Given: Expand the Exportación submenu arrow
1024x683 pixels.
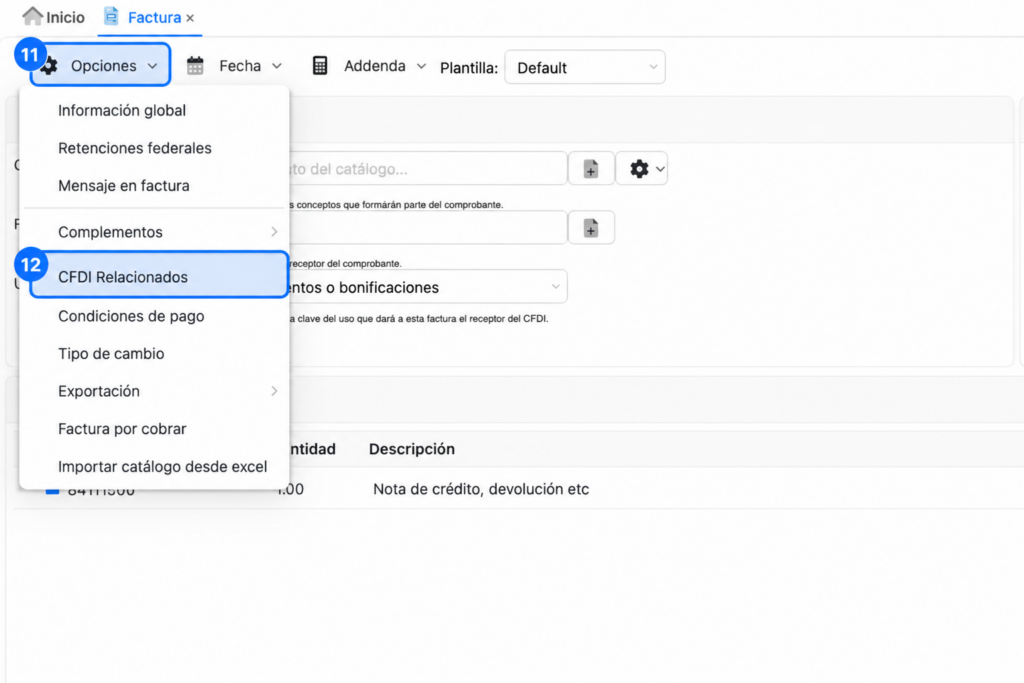Looking at the screenshot, I should point(274,391).
